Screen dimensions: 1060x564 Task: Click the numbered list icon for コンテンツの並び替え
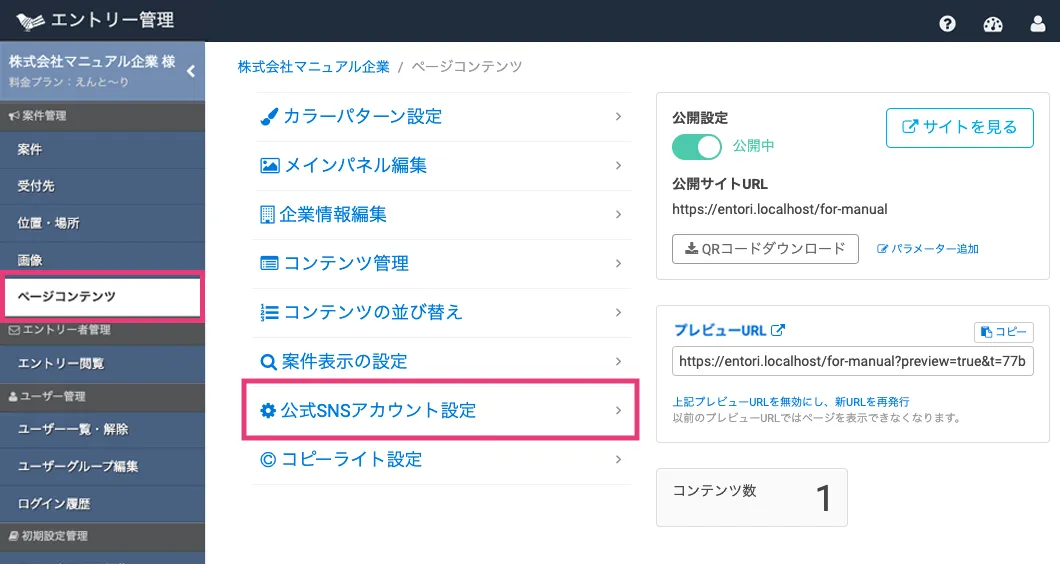click(x=269, y=312)
